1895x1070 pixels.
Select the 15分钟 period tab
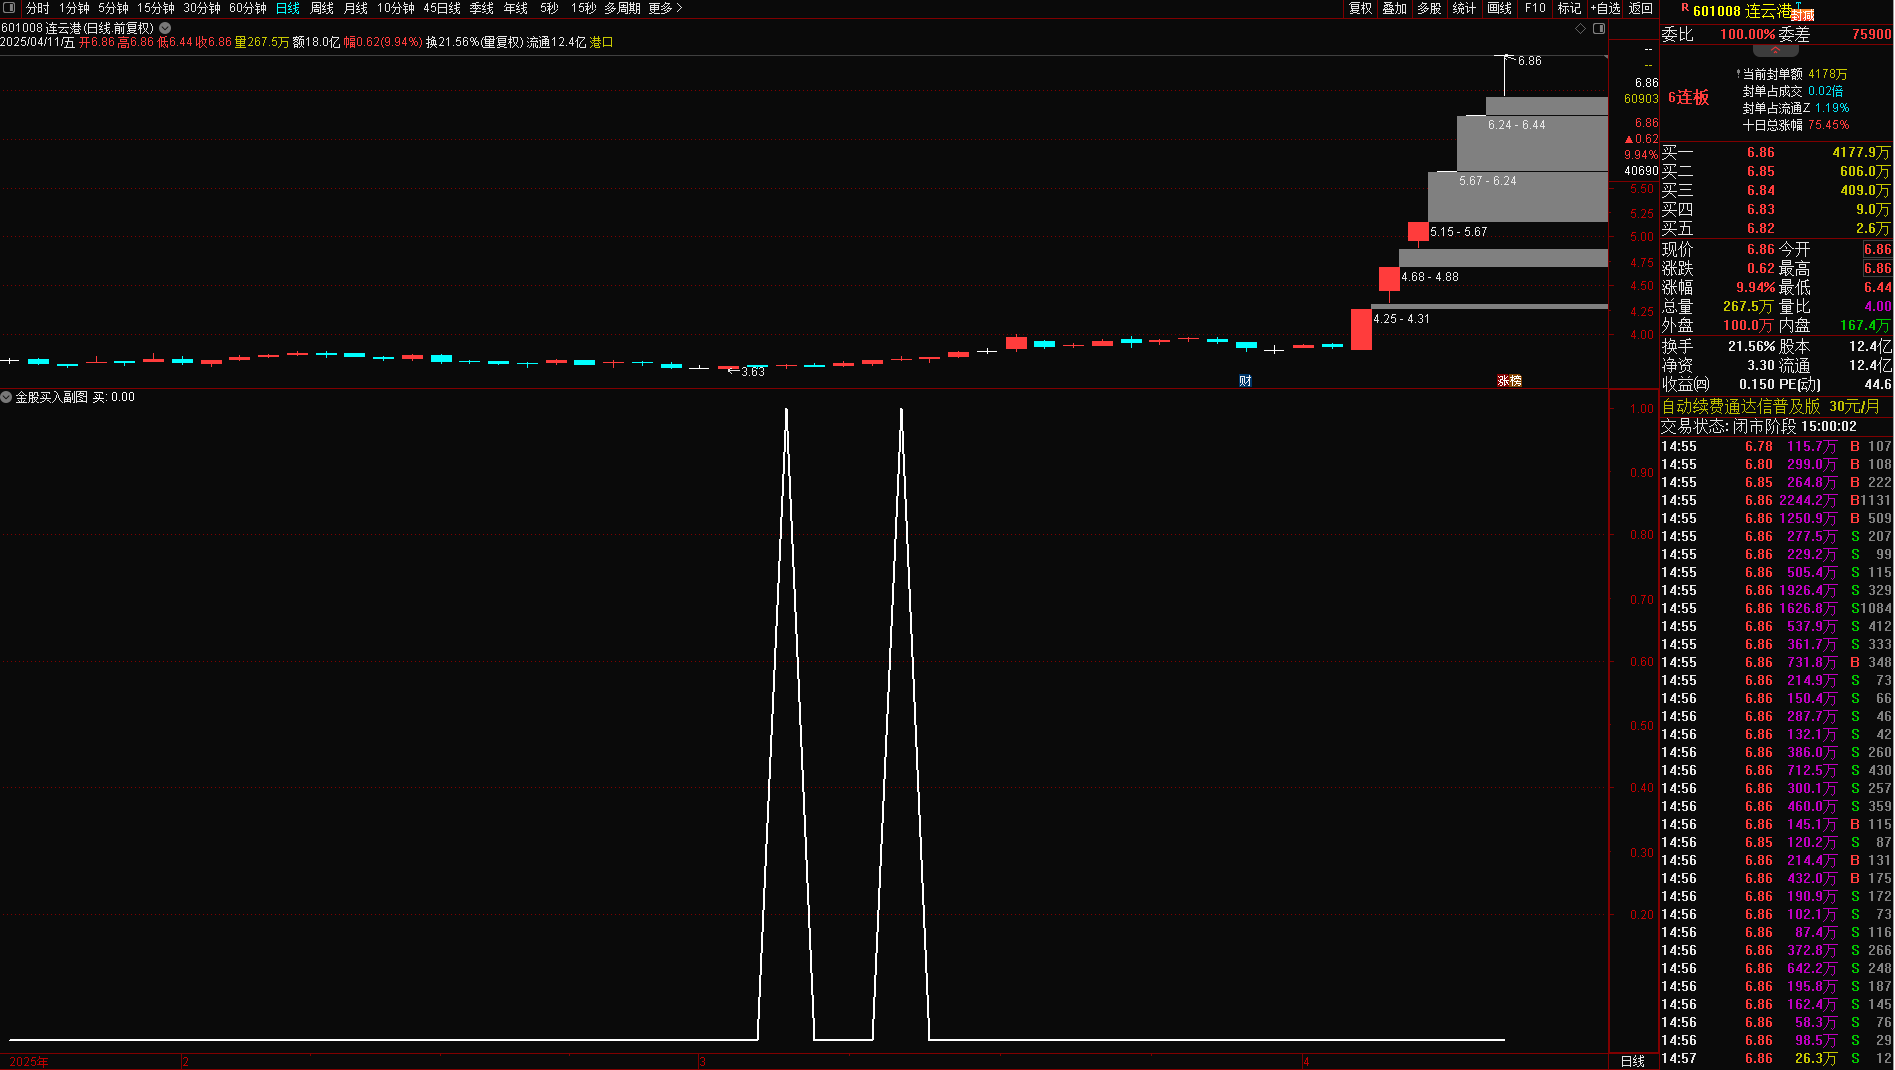156,8
